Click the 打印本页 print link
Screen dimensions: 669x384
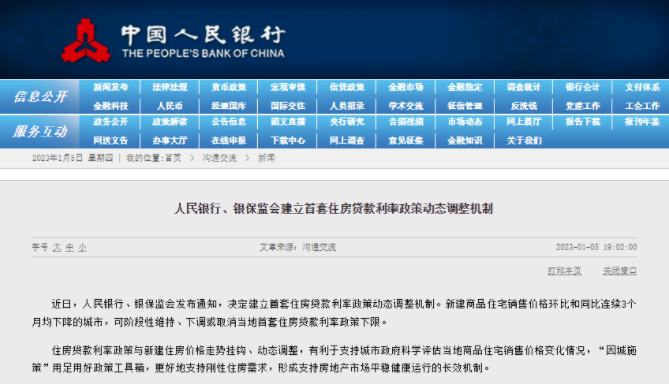564,271
